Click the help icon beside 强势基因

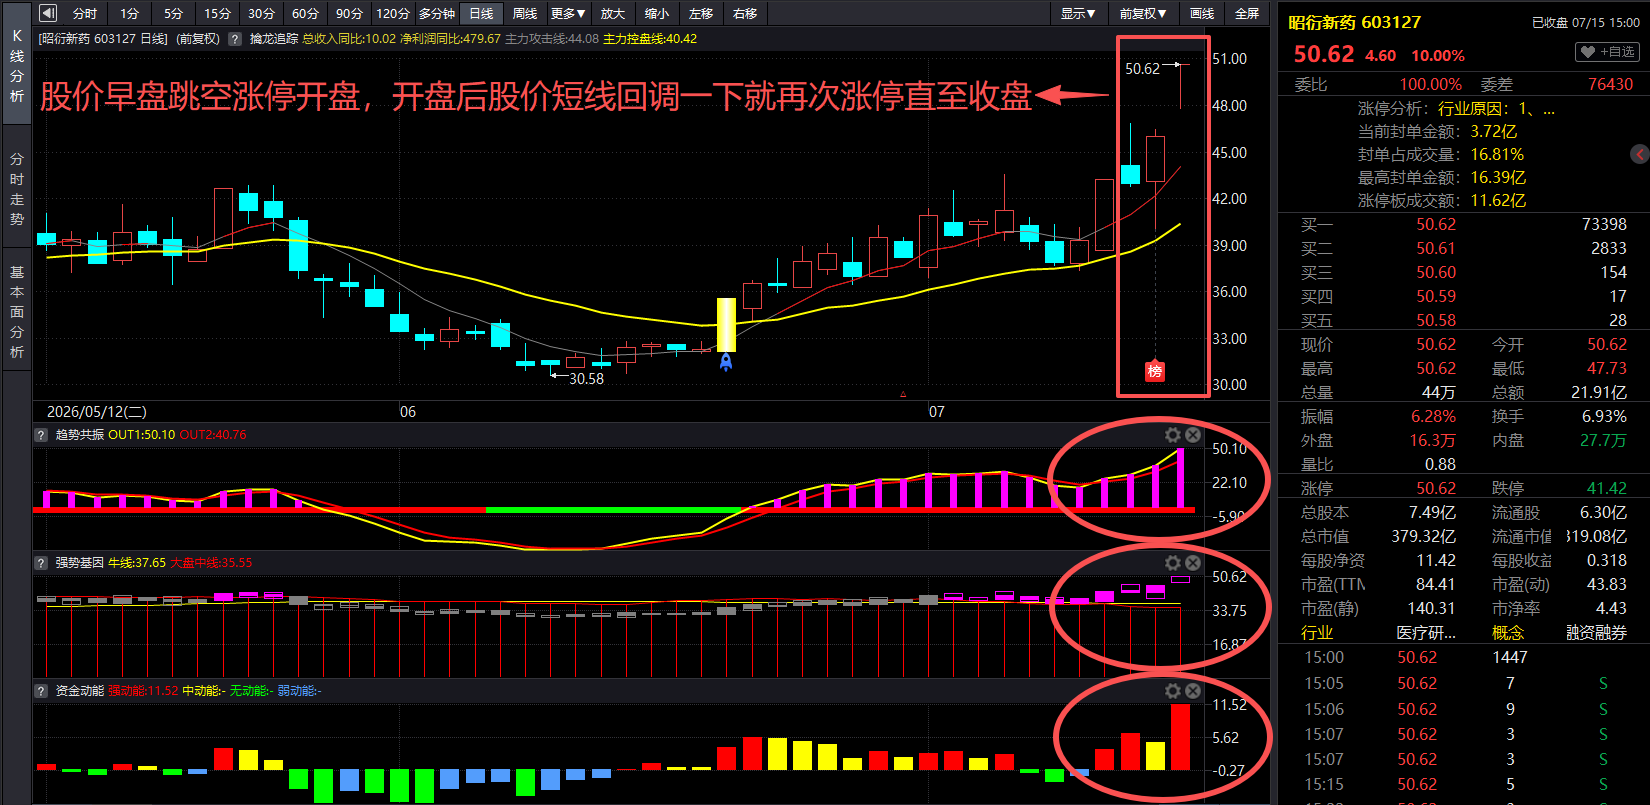pyautogui.click(x=41, y=563)
